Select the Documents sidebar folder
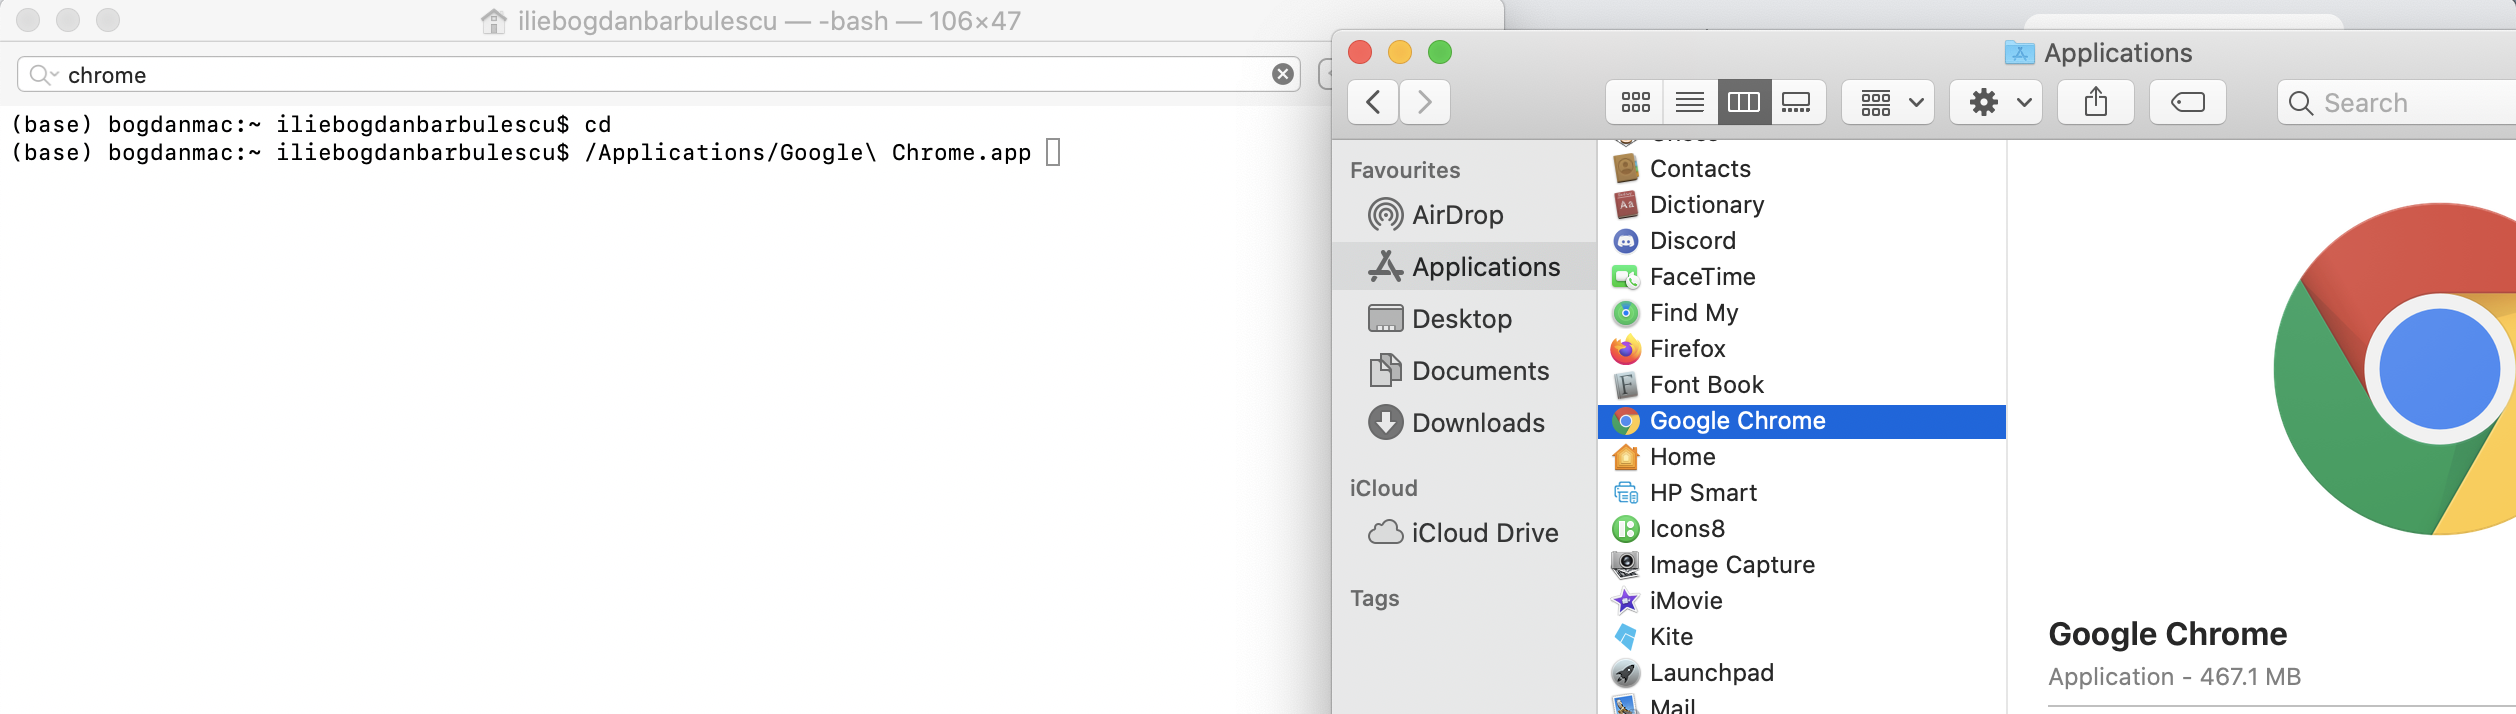Image resolution: width=2516 pixels, height=714 pixels. [1480, 371]
